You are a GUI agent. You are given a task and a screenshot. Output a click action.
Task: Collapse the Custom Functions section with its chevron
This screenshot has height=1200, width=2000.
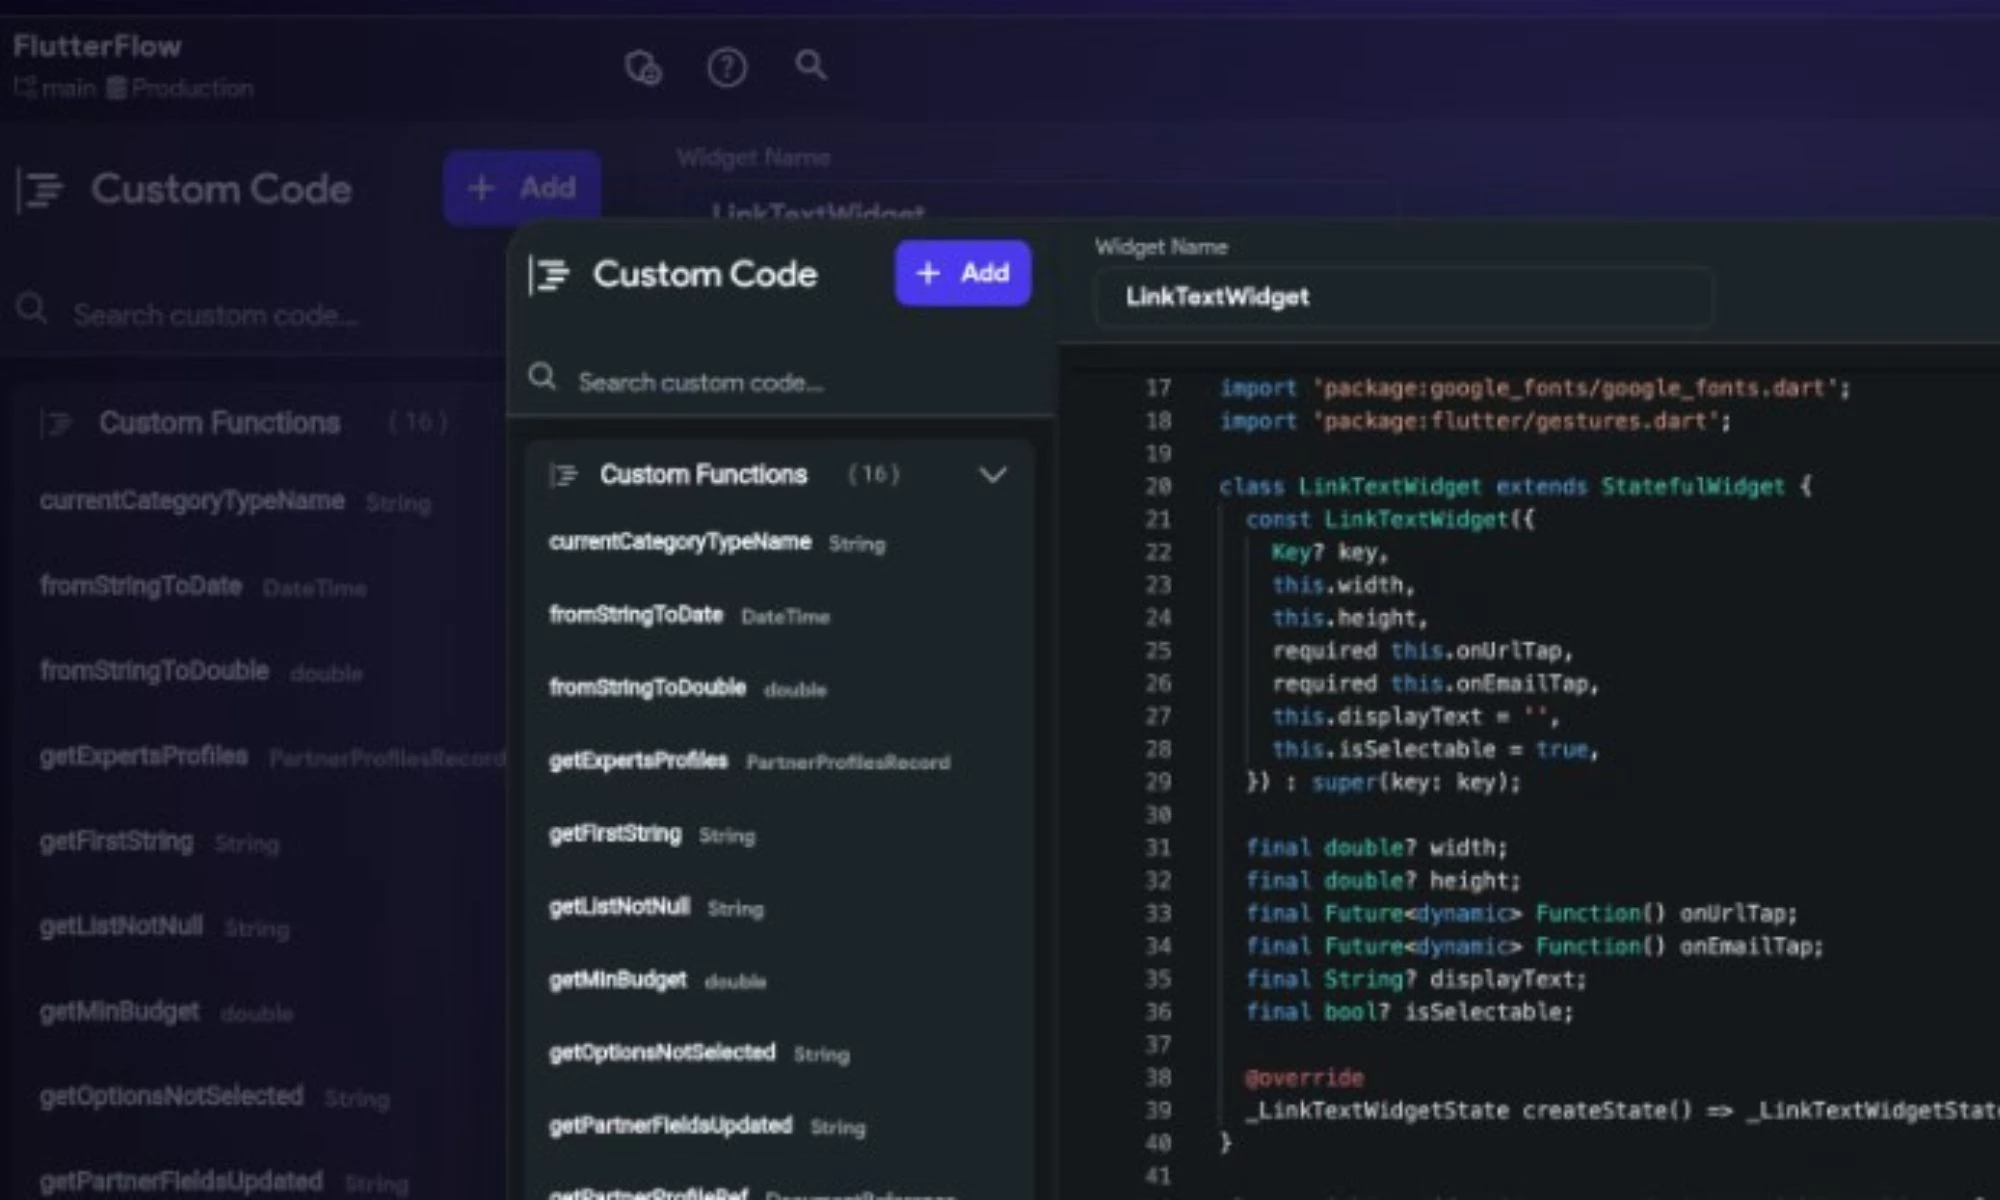[x=992, y=475]
